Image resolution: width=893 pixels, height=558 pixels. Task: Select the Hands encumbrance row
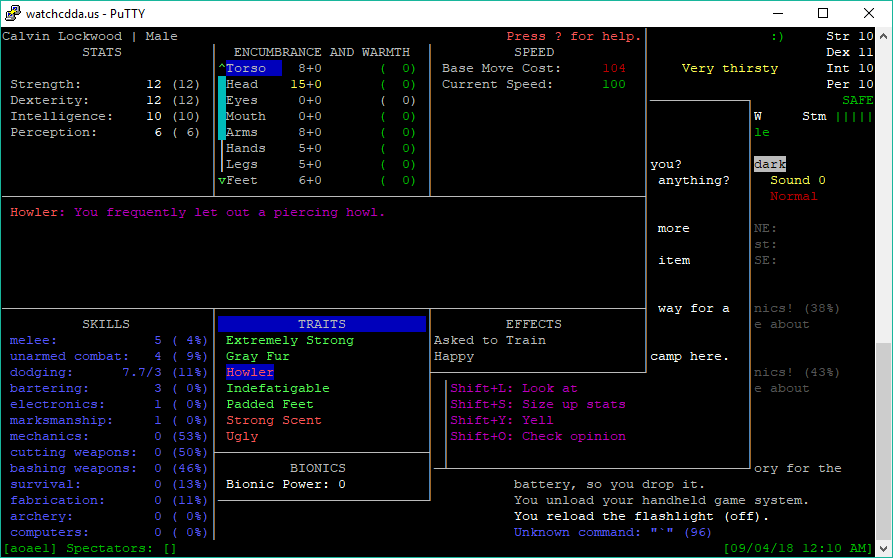(x=321, y=148)
